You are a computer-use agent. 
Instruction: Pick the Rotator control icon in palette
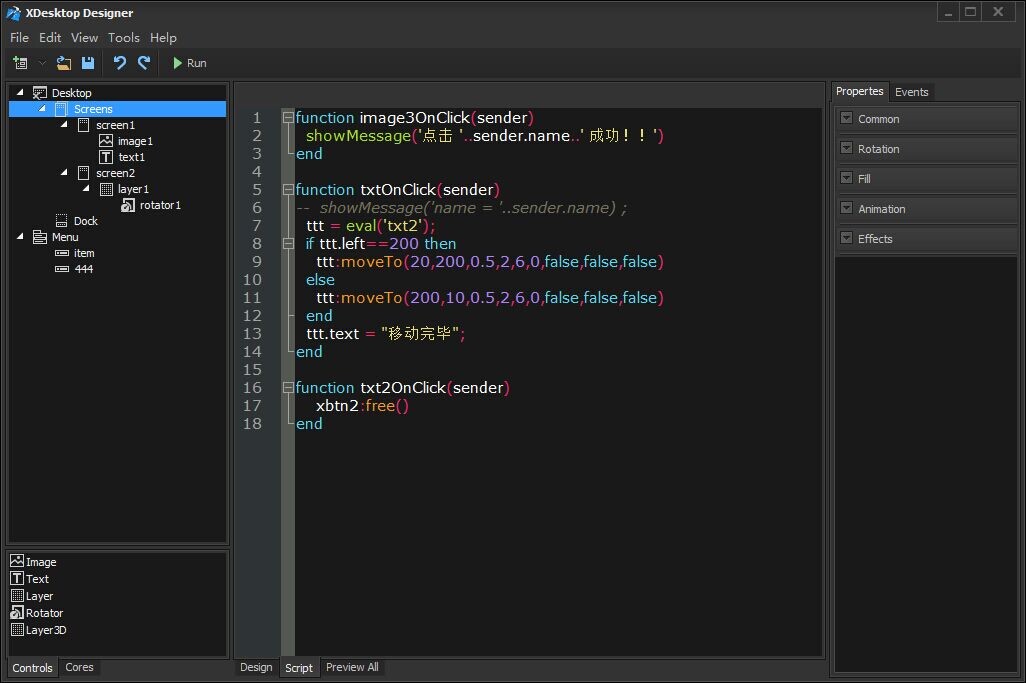[x=17, y=612]
